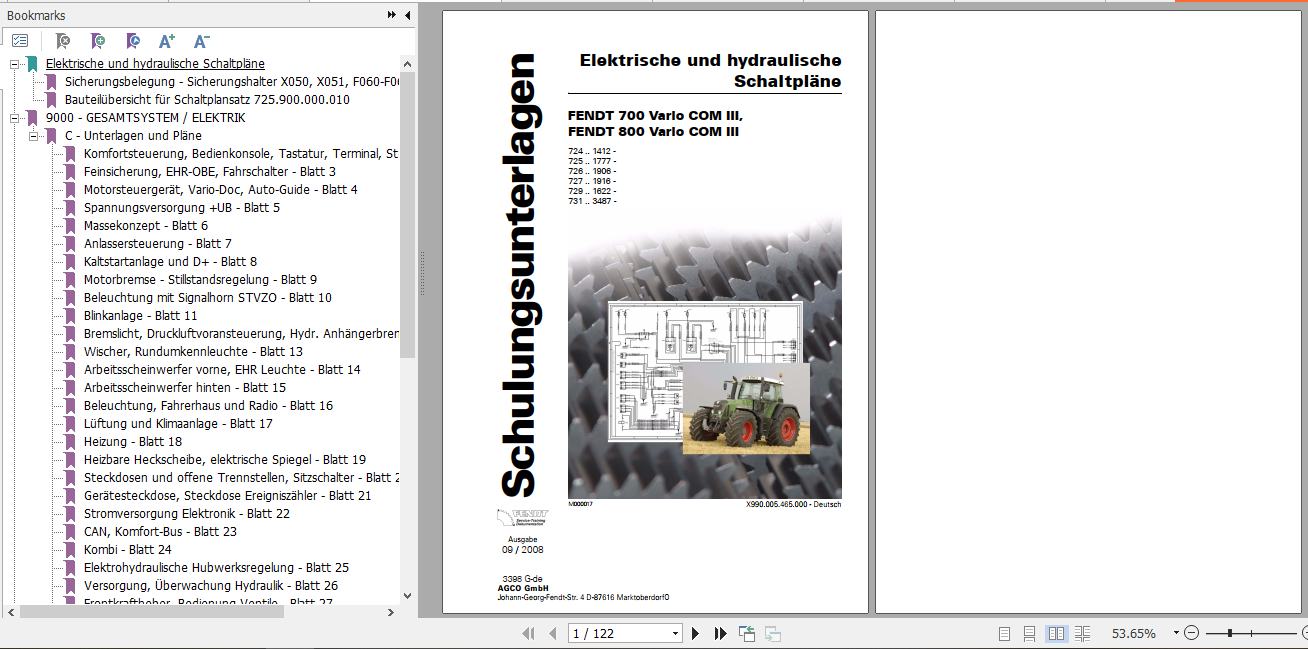
Task: Open 'Arbeitsscheinwerfer hinten - Blatt 15' bookmark
Action: (x=185, y=388)
